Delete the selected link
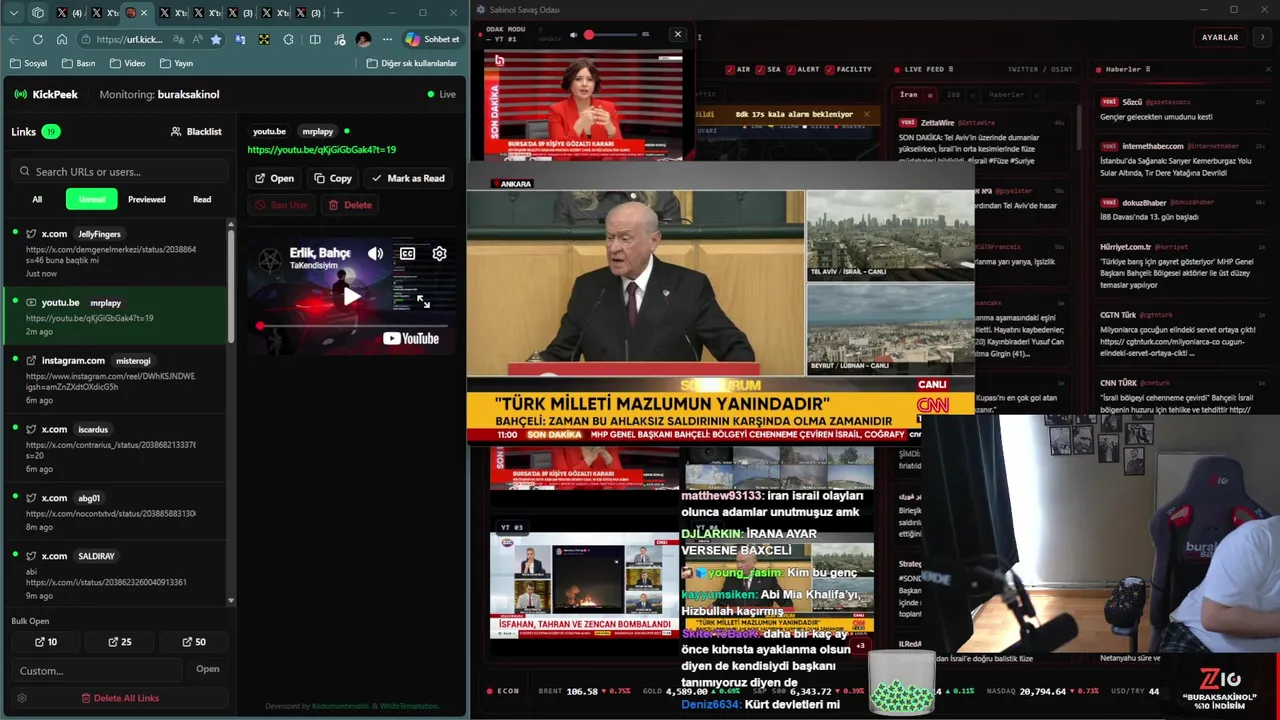Image resolution: width=1280 pixels, height=720 pixels. point(350,205)
